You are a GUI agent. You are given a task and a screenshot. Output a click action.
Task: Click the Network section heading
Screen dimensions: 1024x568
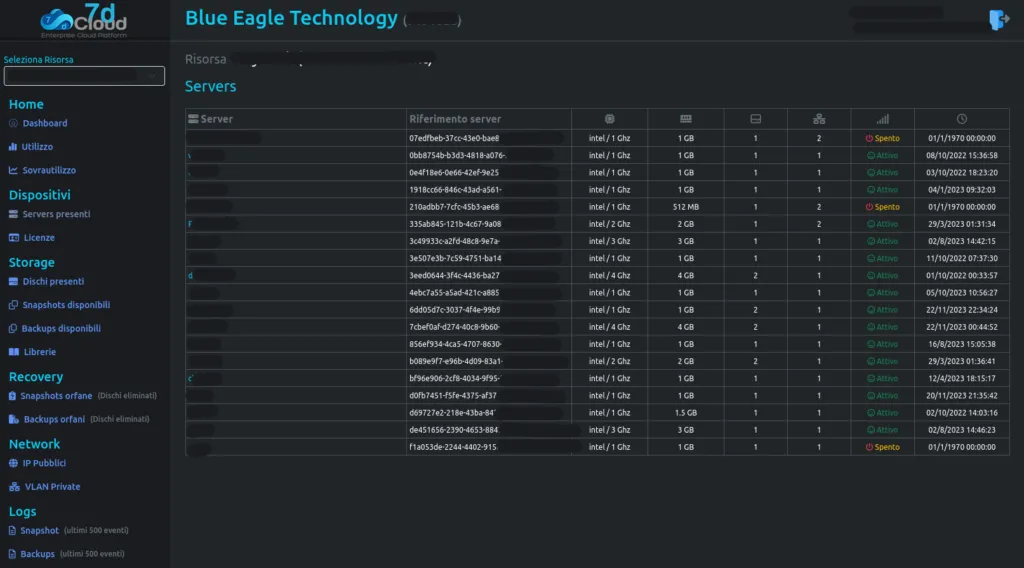tap(34, 443)
